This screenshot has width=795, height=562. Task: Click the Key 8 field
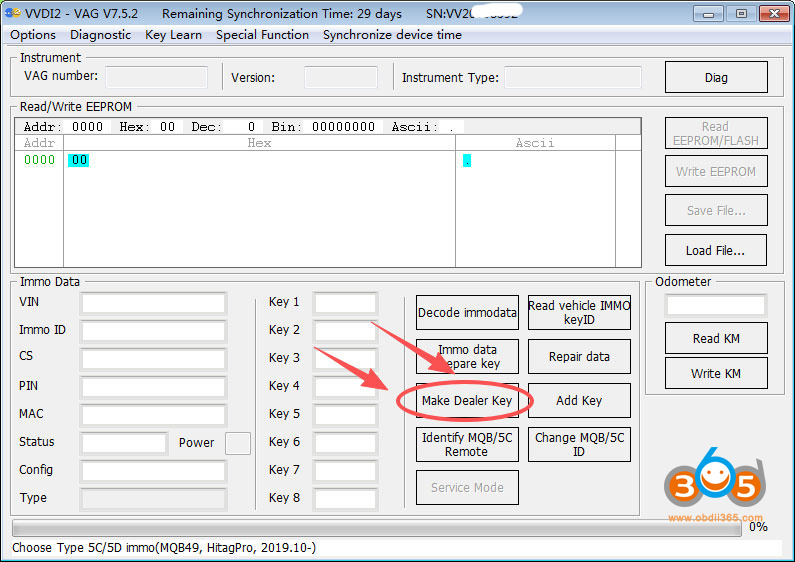[345, 499]
